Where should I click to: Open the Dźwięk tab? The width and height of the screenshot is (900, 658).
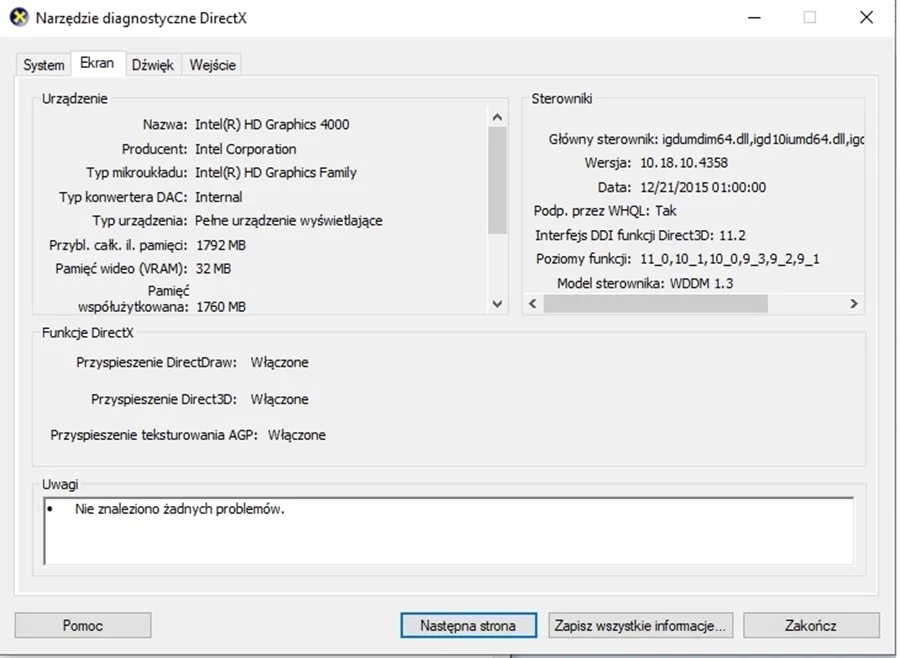point(153,65)
